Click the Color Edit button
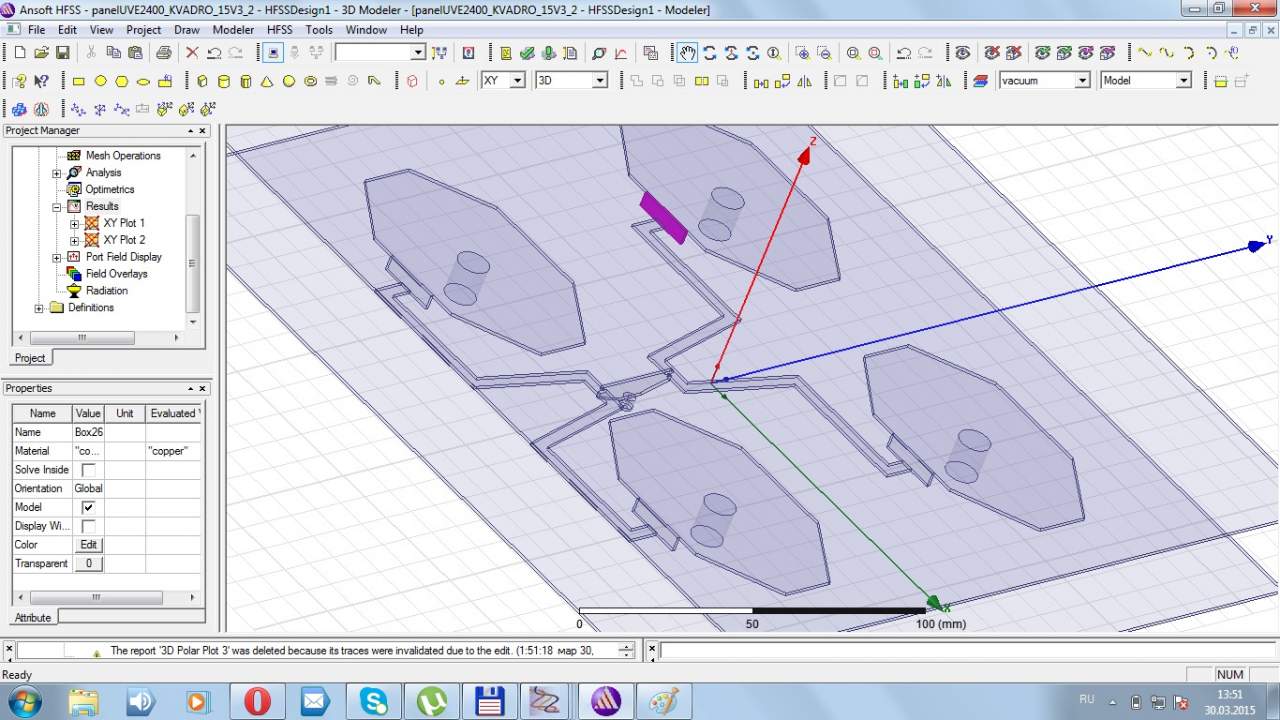This screenshot has height=720, width=1280. [88, 545]
